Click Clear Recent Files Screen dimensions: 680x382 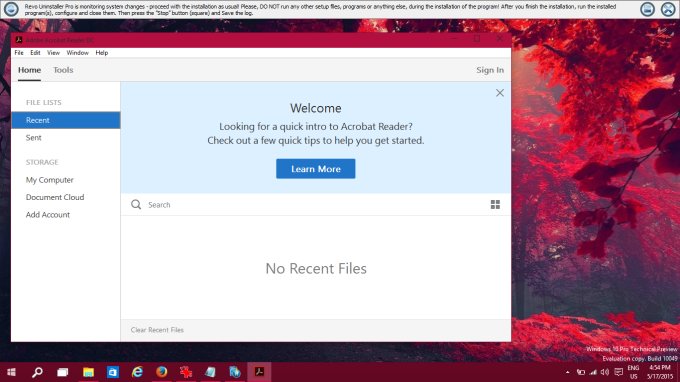pos(157,330)
